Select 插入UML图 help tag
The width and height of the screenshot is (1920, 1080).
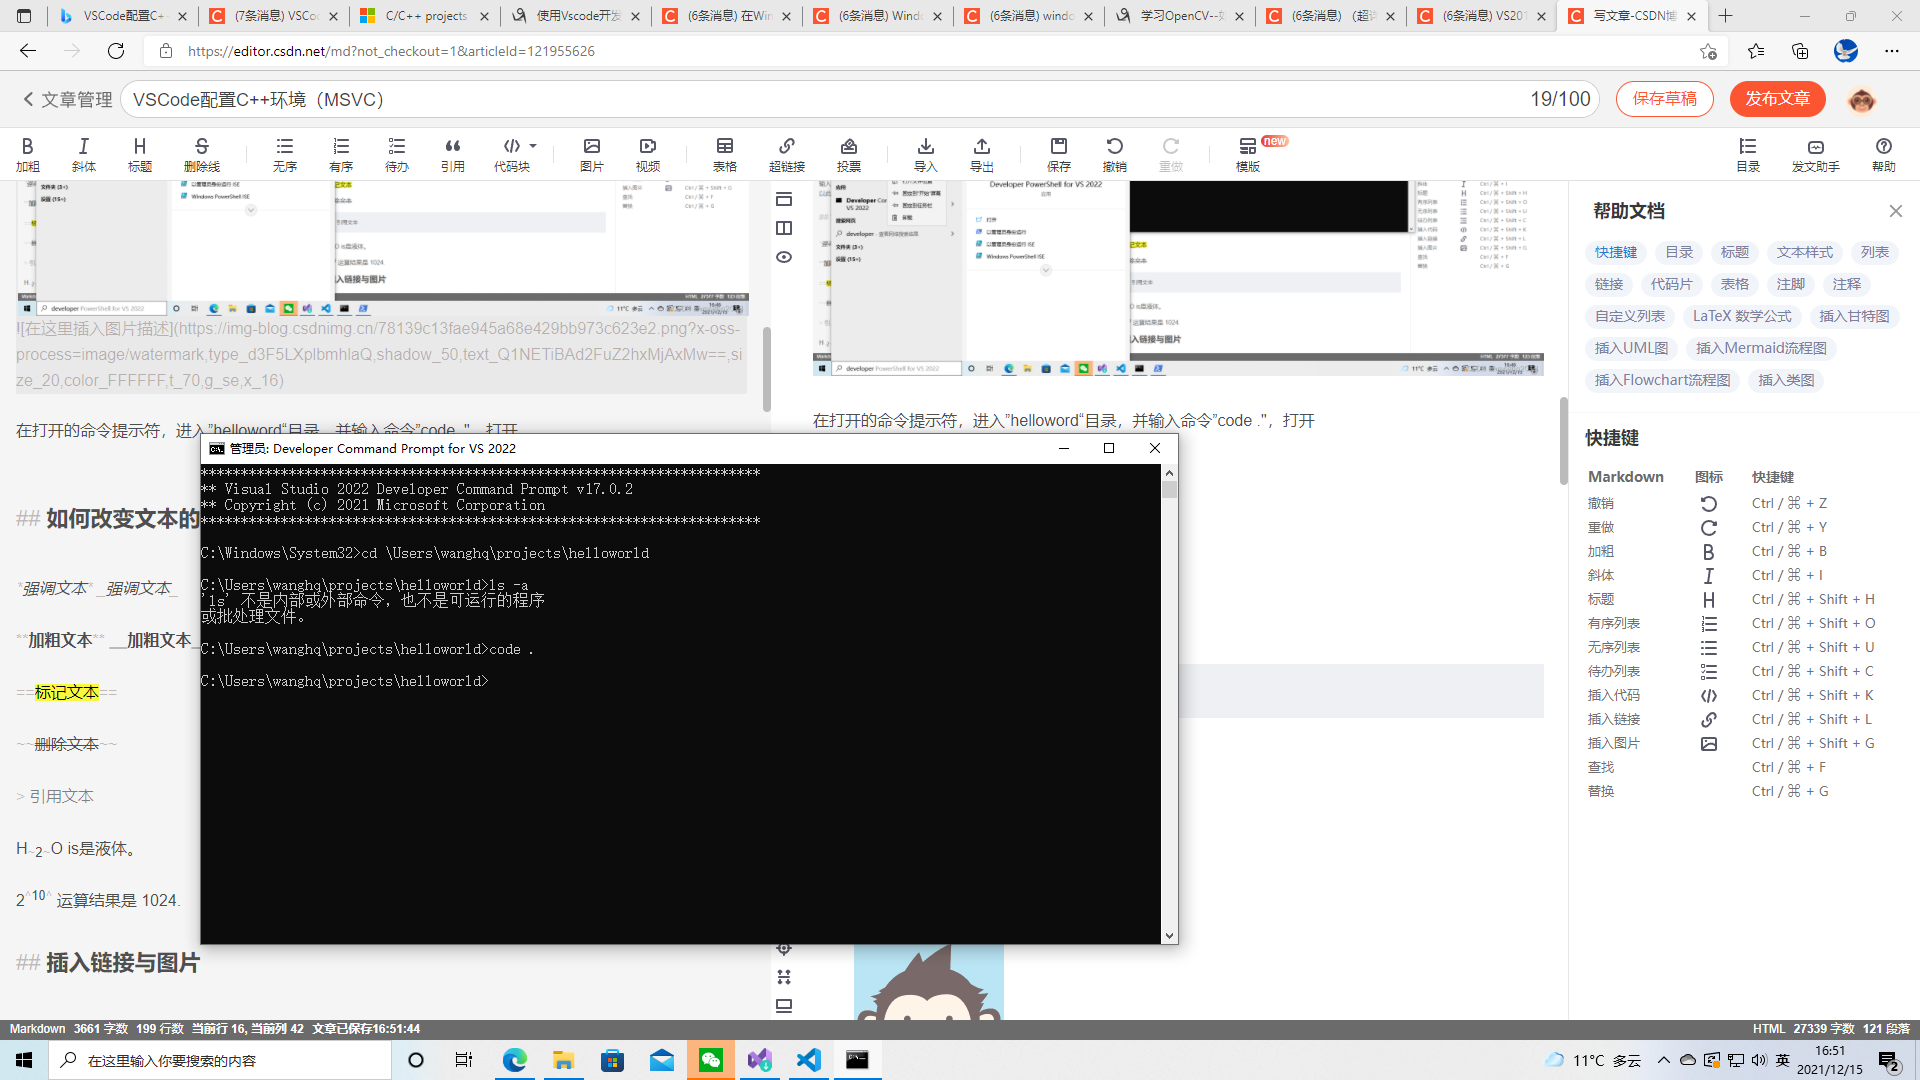click(1632, 348)
